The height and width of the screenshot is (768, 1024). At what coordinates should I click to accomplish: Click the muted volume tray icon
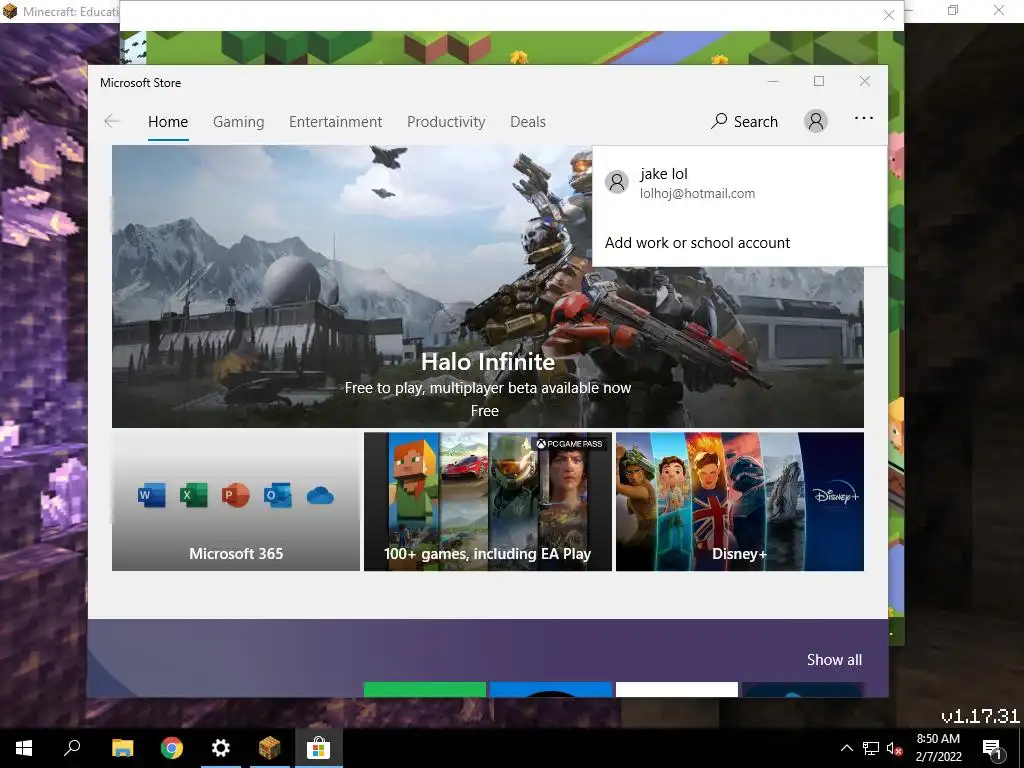click(x=894, y=748)
